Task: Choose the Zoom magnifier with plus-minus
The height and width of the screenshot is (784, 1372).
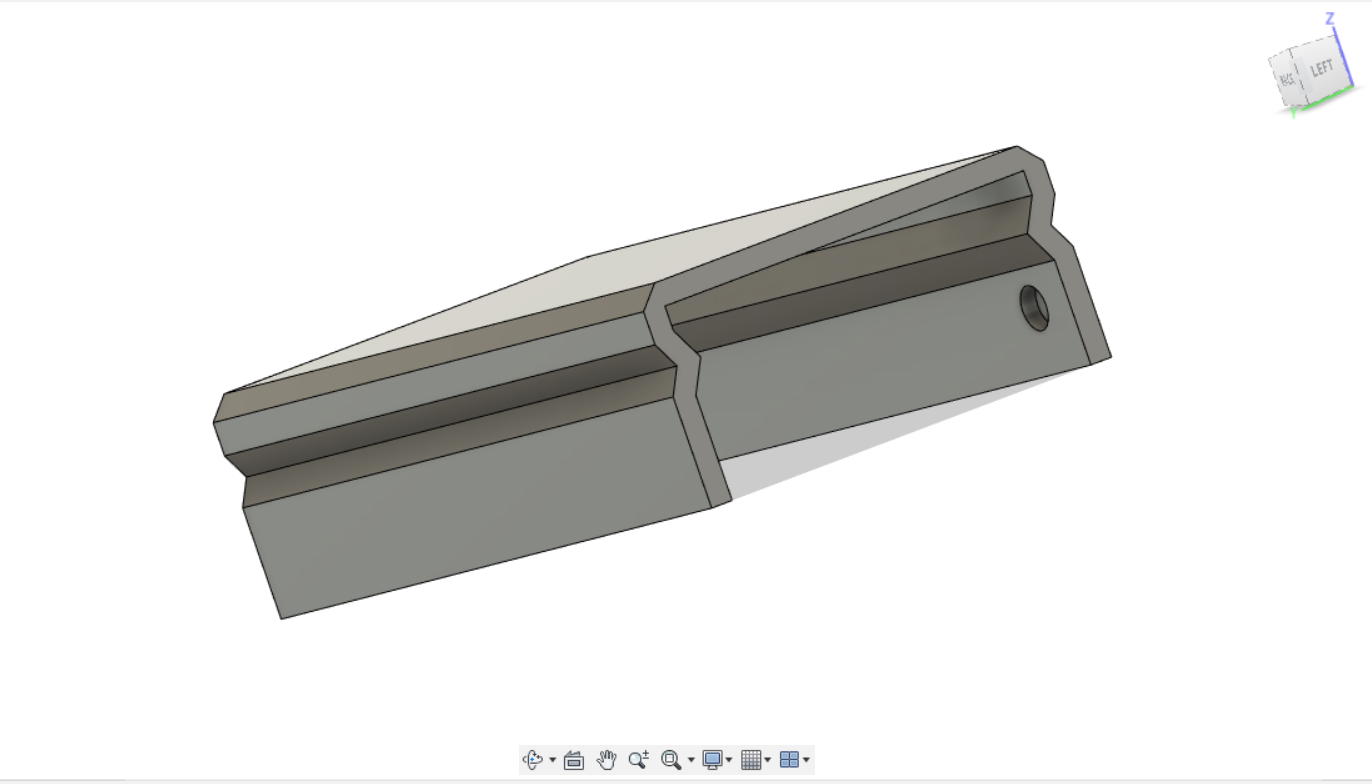Action: (x=639, y=760)
